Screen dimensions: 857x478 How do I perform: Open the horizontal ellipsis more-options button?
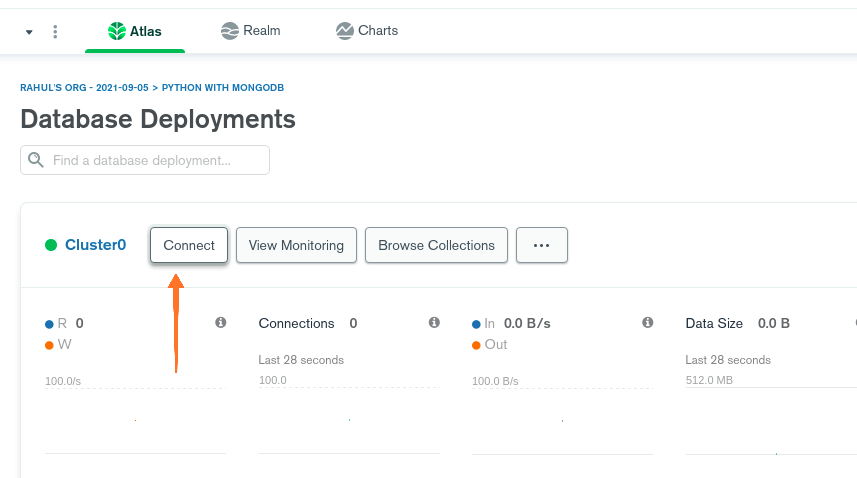(542, 245)
